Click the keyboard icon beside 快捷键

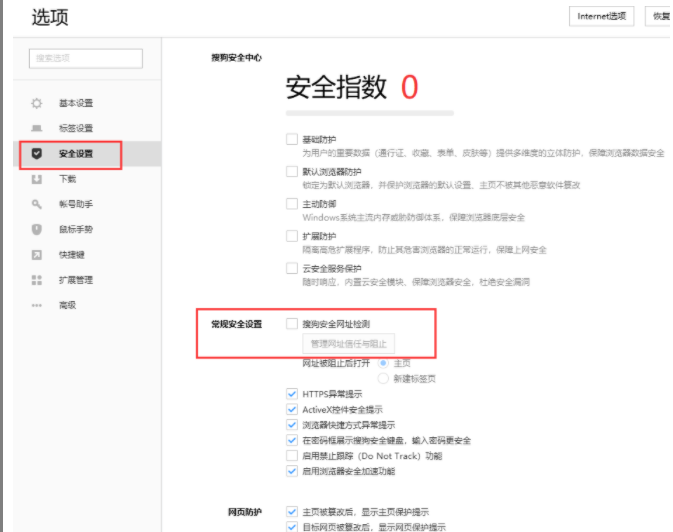click(x=37, y=255)
